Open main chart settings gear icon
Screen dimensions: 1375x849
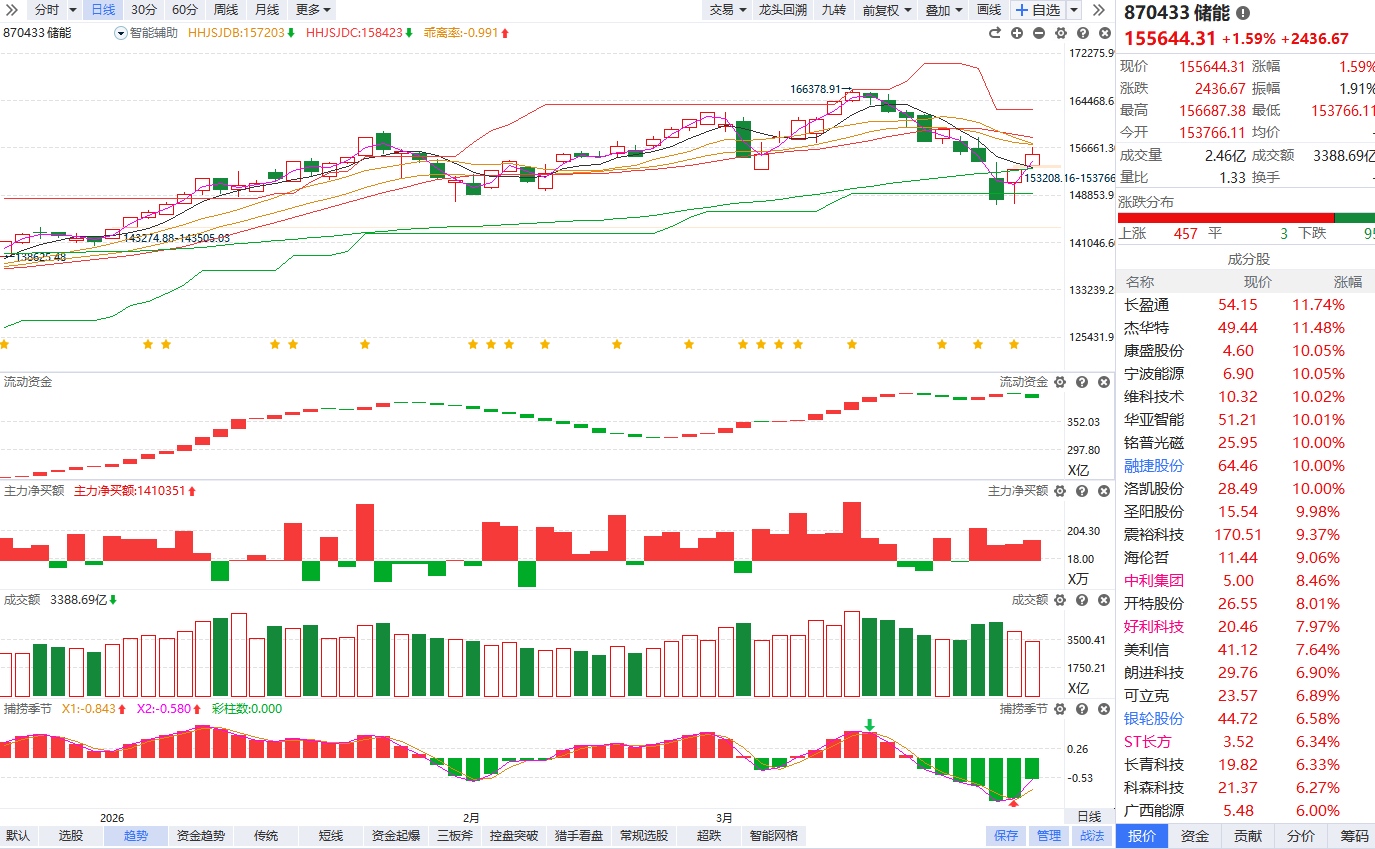click(x=1060, y=33)
